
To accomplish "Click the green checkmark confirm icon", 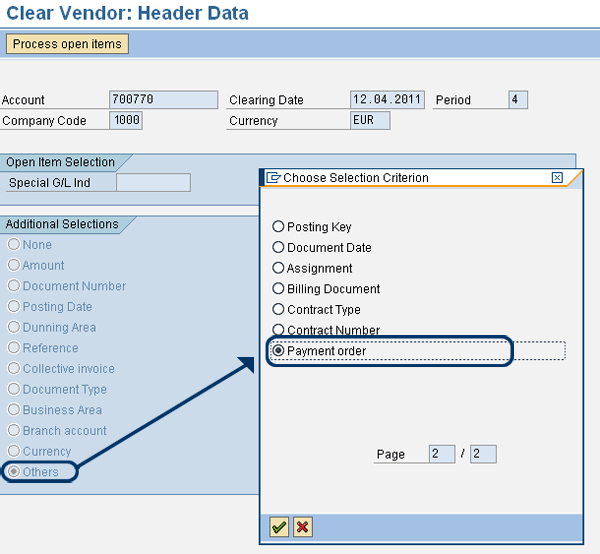I will tap(280, 526).
